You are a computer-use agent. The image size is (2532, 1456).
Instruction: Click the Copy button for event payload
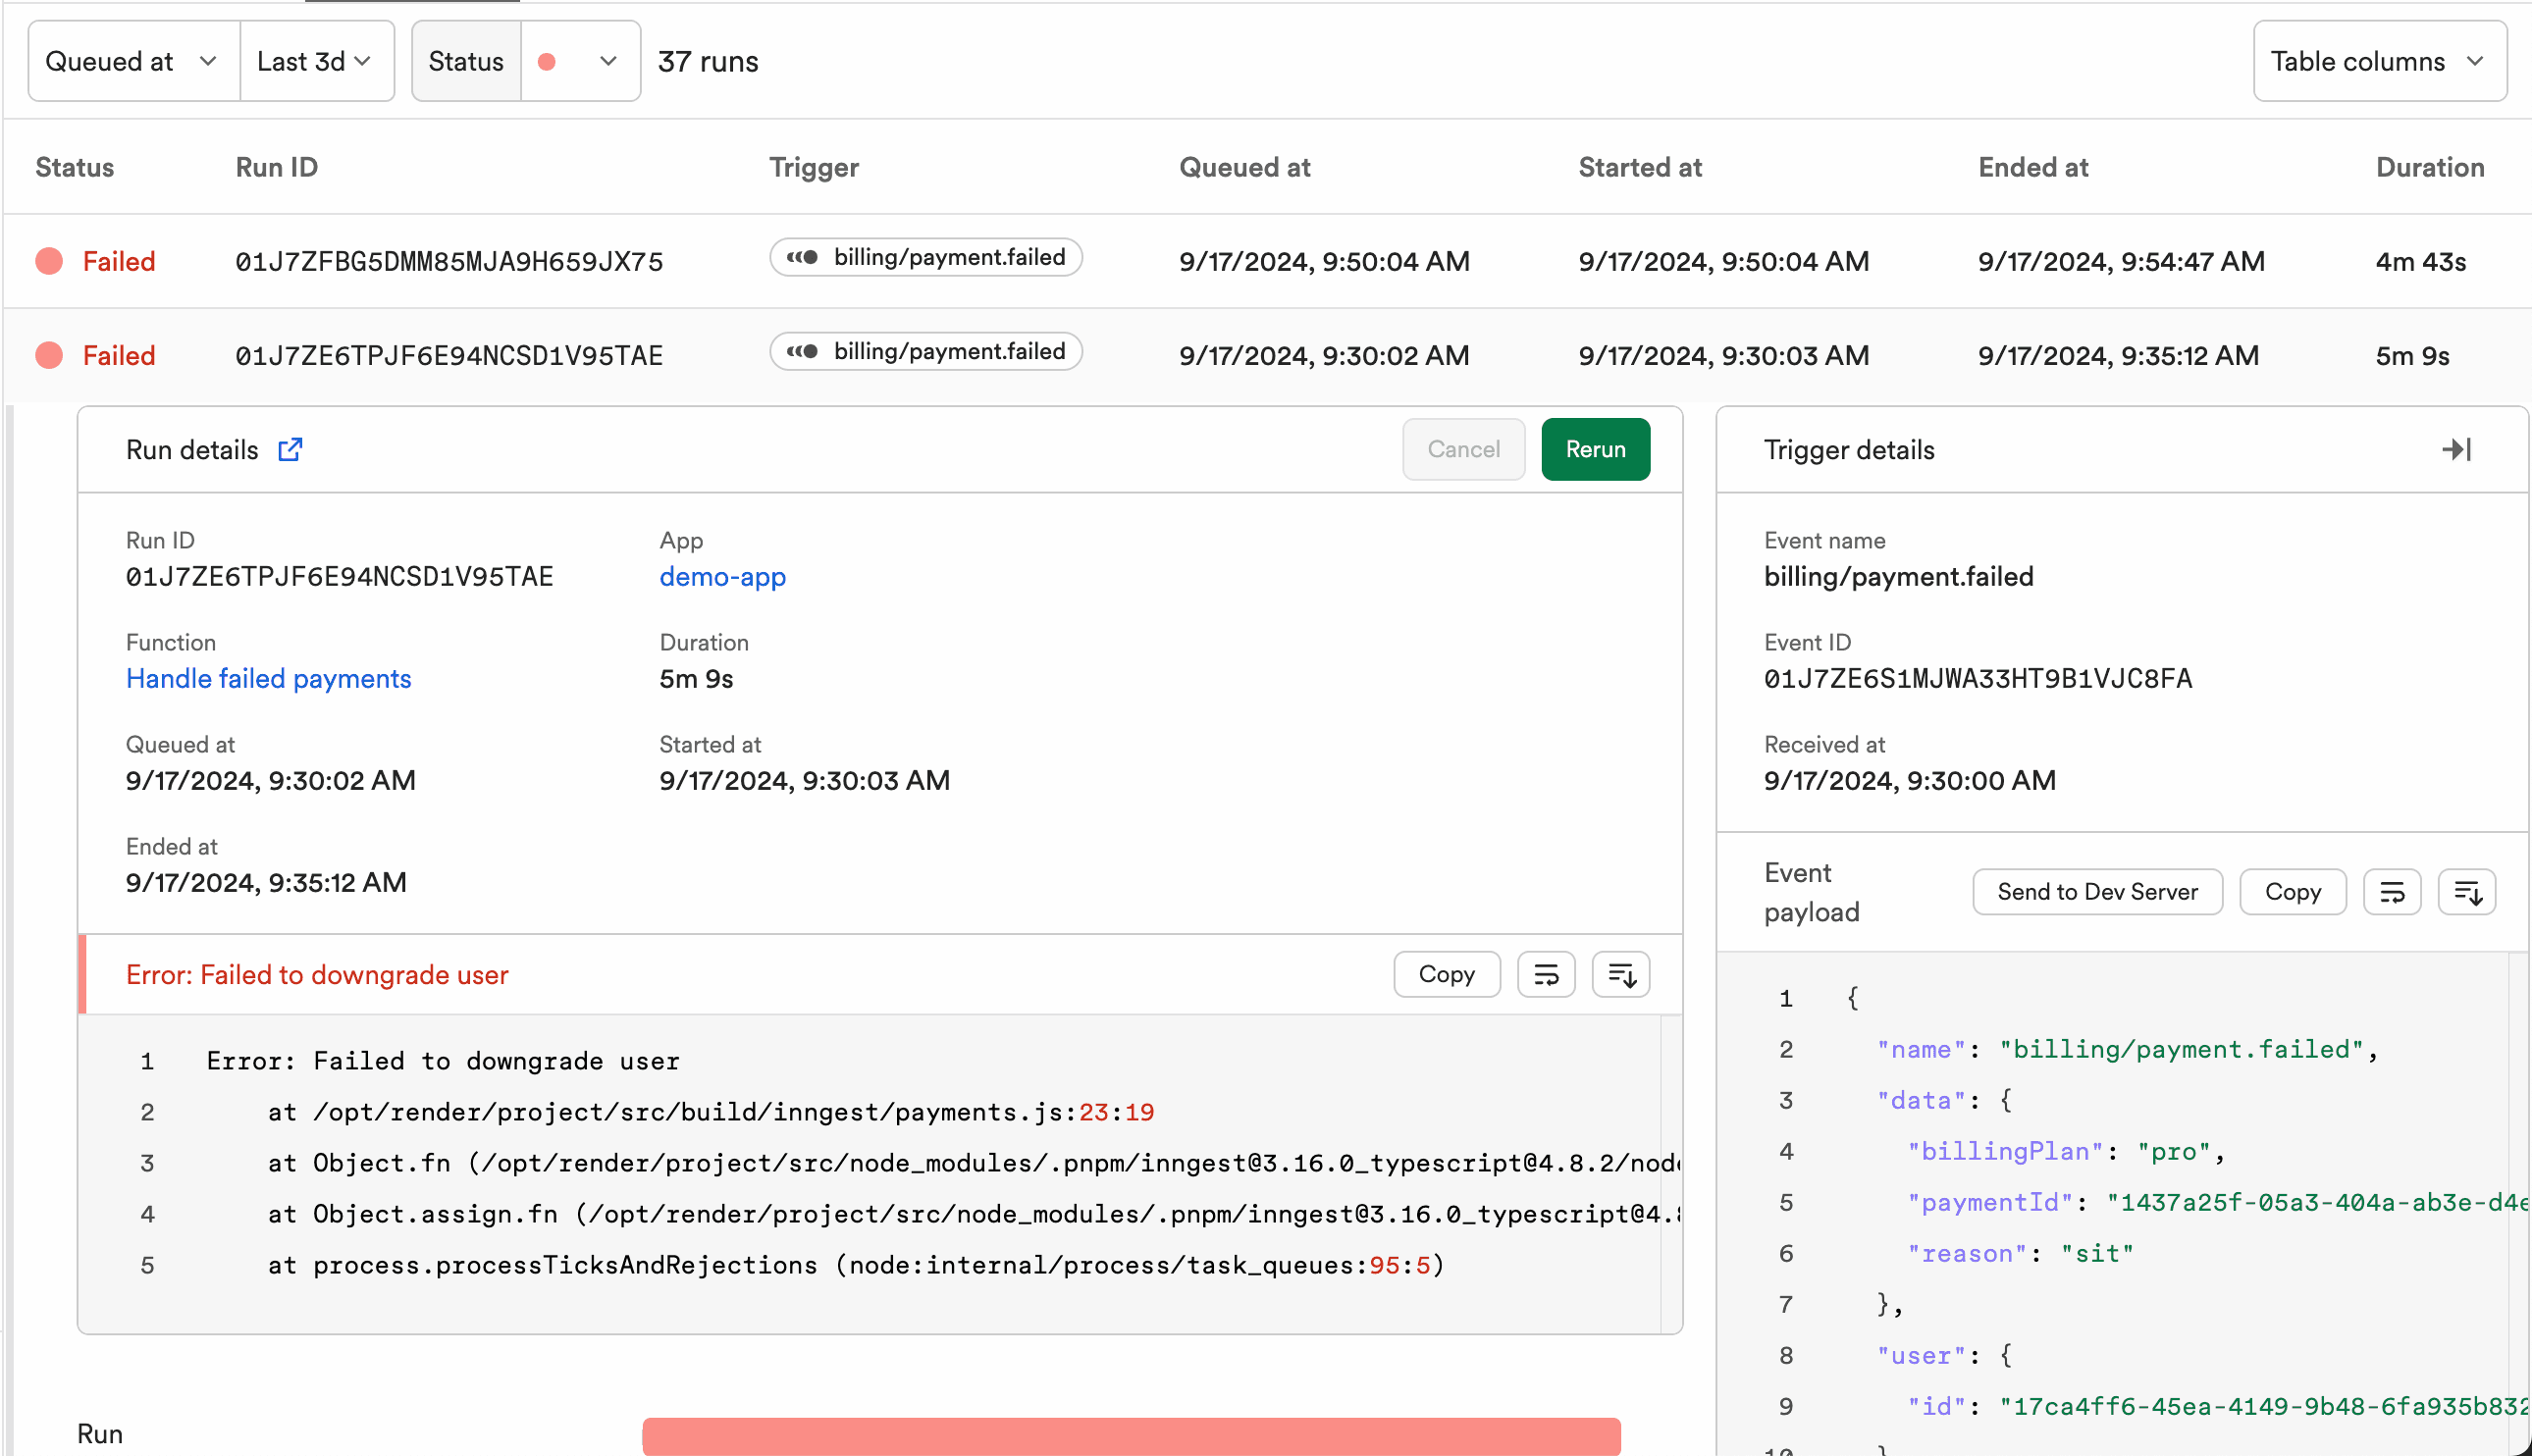tap(2294, 889)
